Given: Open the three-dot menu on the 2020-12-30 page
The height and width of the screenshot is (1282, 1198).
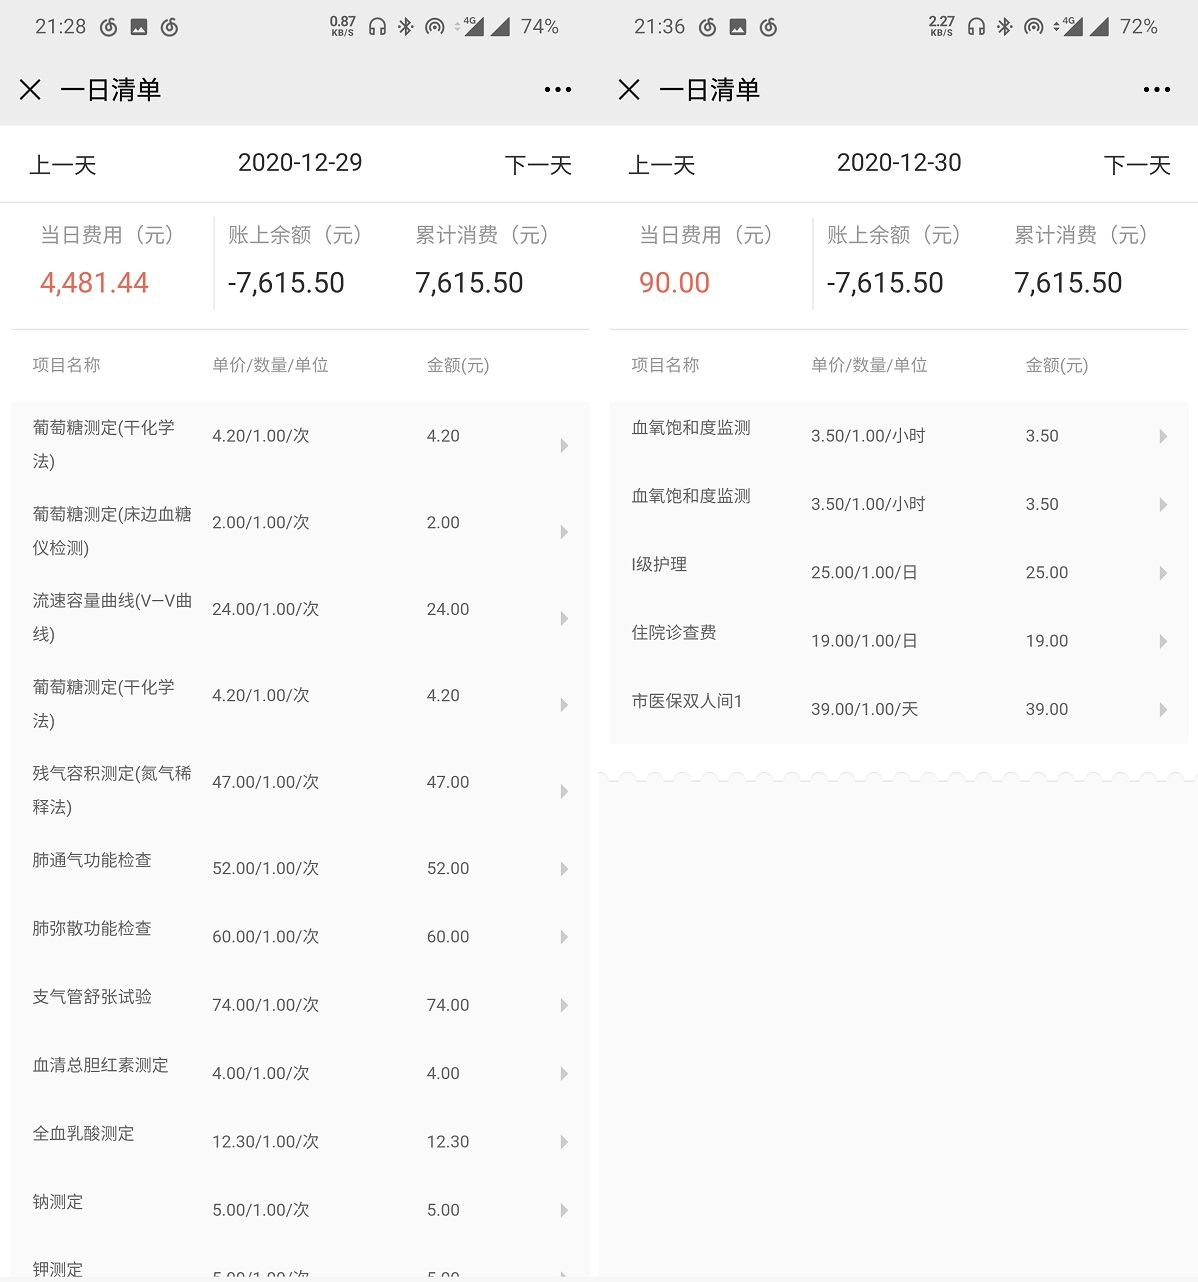Looking at the screenshot, I should pyautogui.click(x=1157, y=90).
